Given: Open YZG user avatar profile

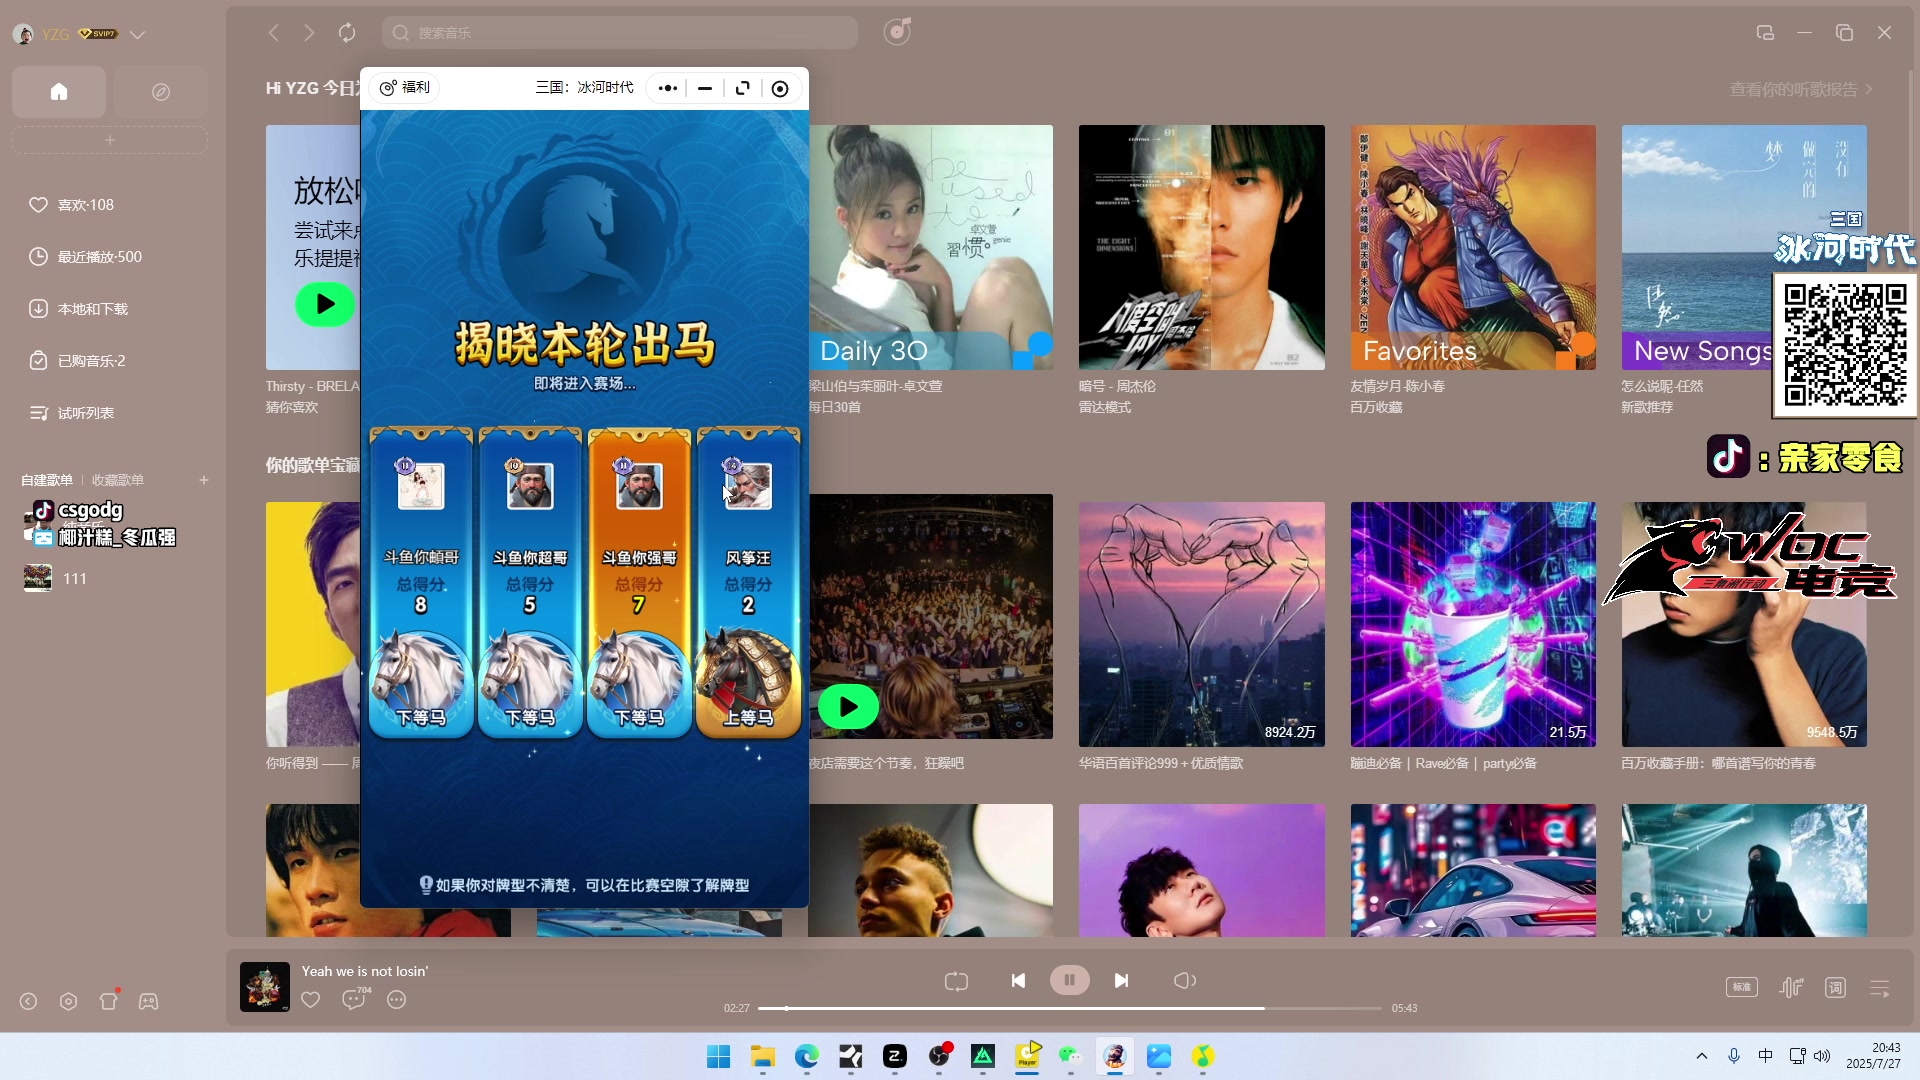Looking at the screenshot, I should click(x=23, y=34).
